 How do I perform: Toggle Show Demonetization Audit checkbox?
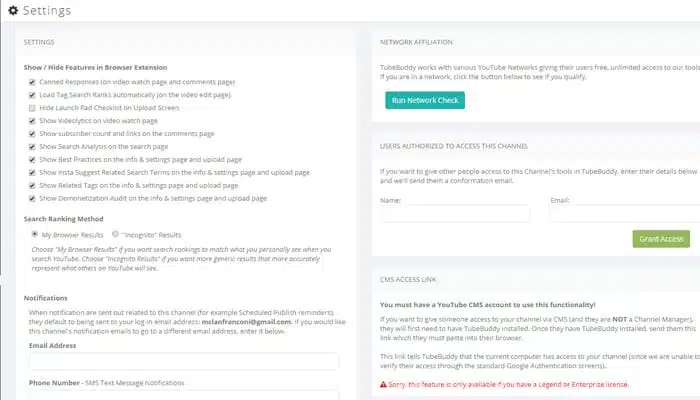[x=32, y=199]
